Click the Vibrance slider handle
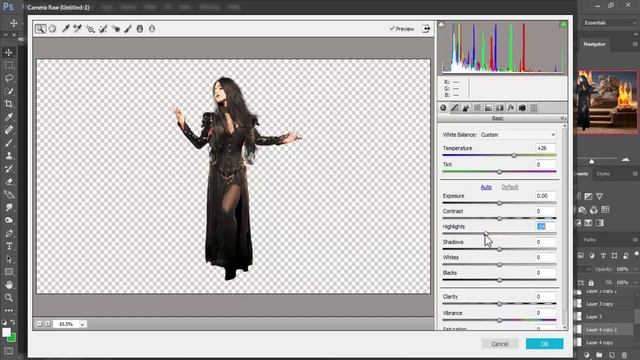This screenshot has height=360, width=640. (499, 320)
